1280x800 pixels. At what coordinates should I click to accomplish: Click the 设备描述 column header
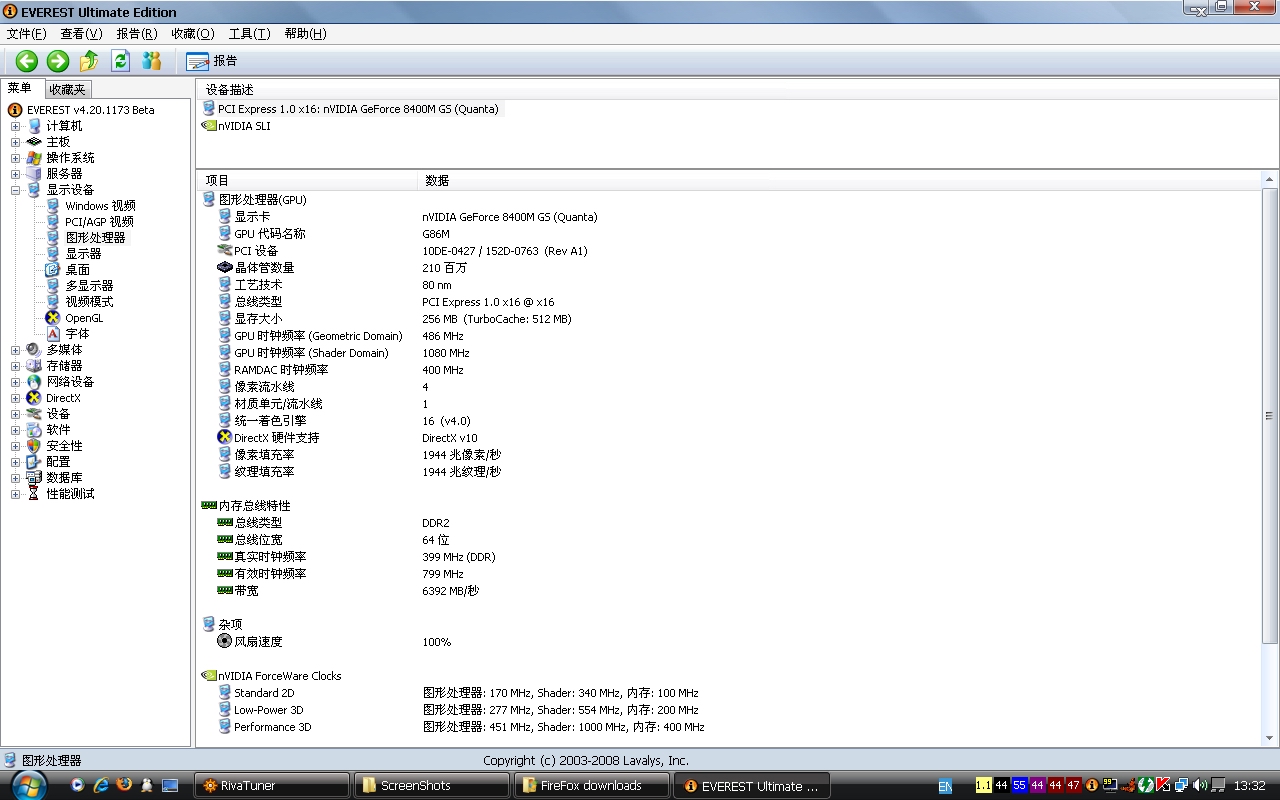tap(738, 90)
